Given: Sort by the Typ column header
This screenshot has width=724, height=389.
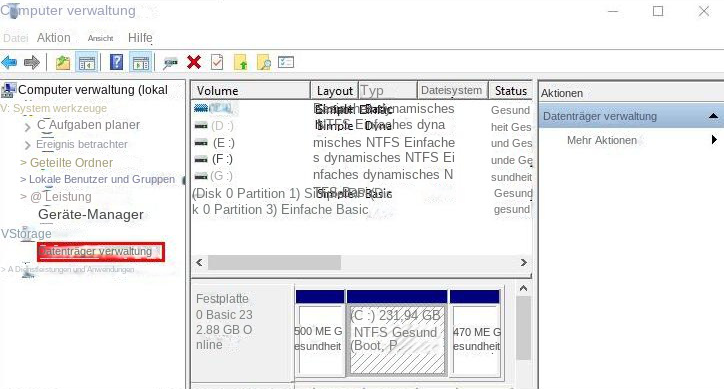Looking at the screenshot, I should (x=388, y=91).
